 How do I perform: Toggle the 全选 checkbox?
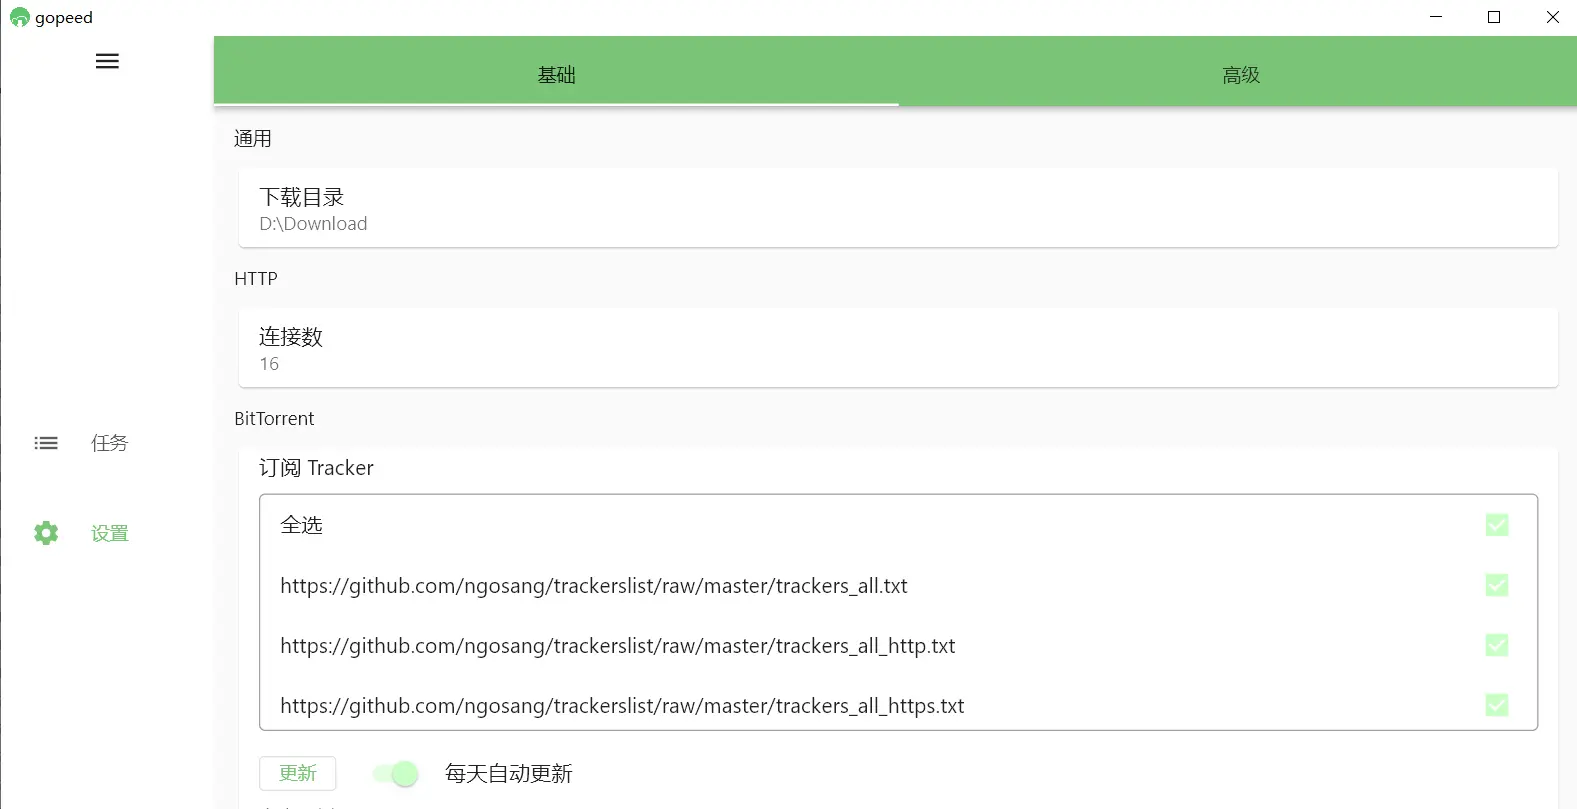[x=1497, y=525]
